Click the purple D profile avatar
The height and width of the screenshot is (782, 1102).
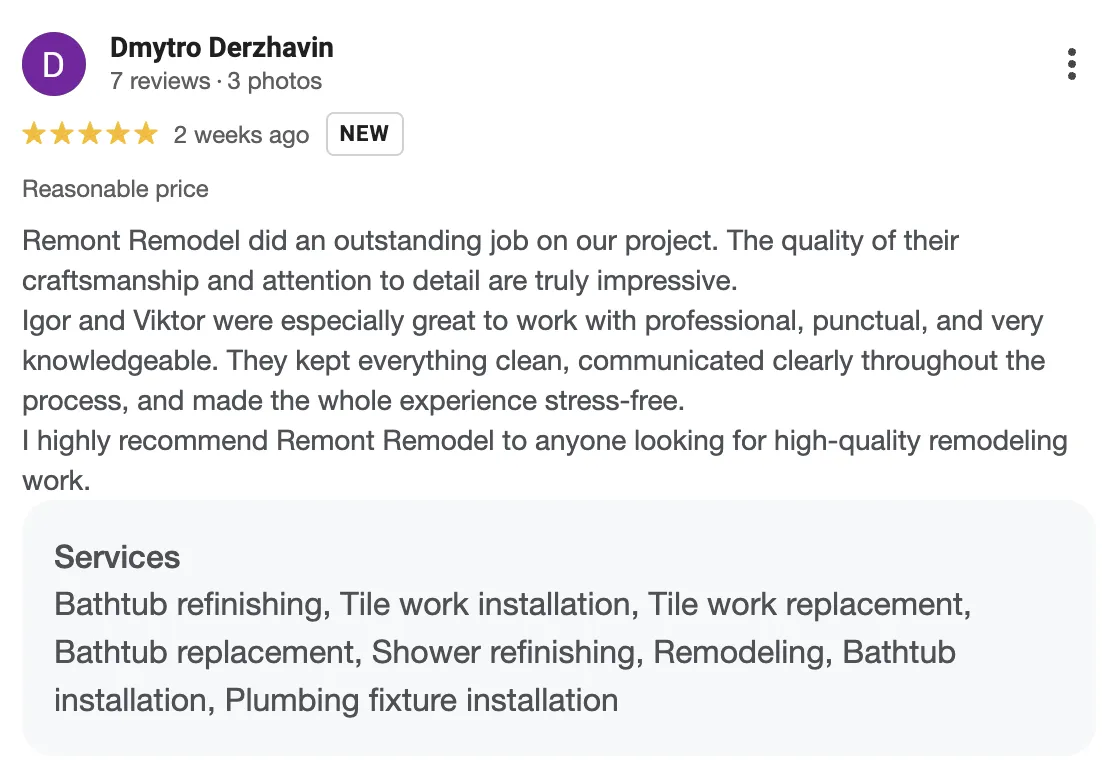click(53, 65)
